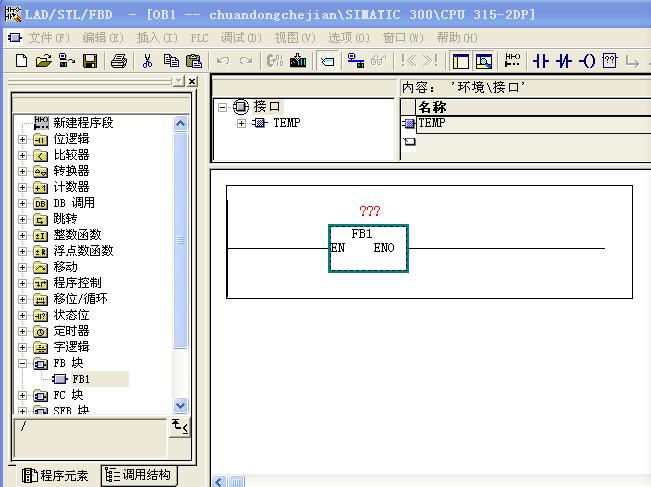The height and width of the screenshot is (487, 651).
Task: Click the Save icon in toolbar
Action: (x=90, y=61)
